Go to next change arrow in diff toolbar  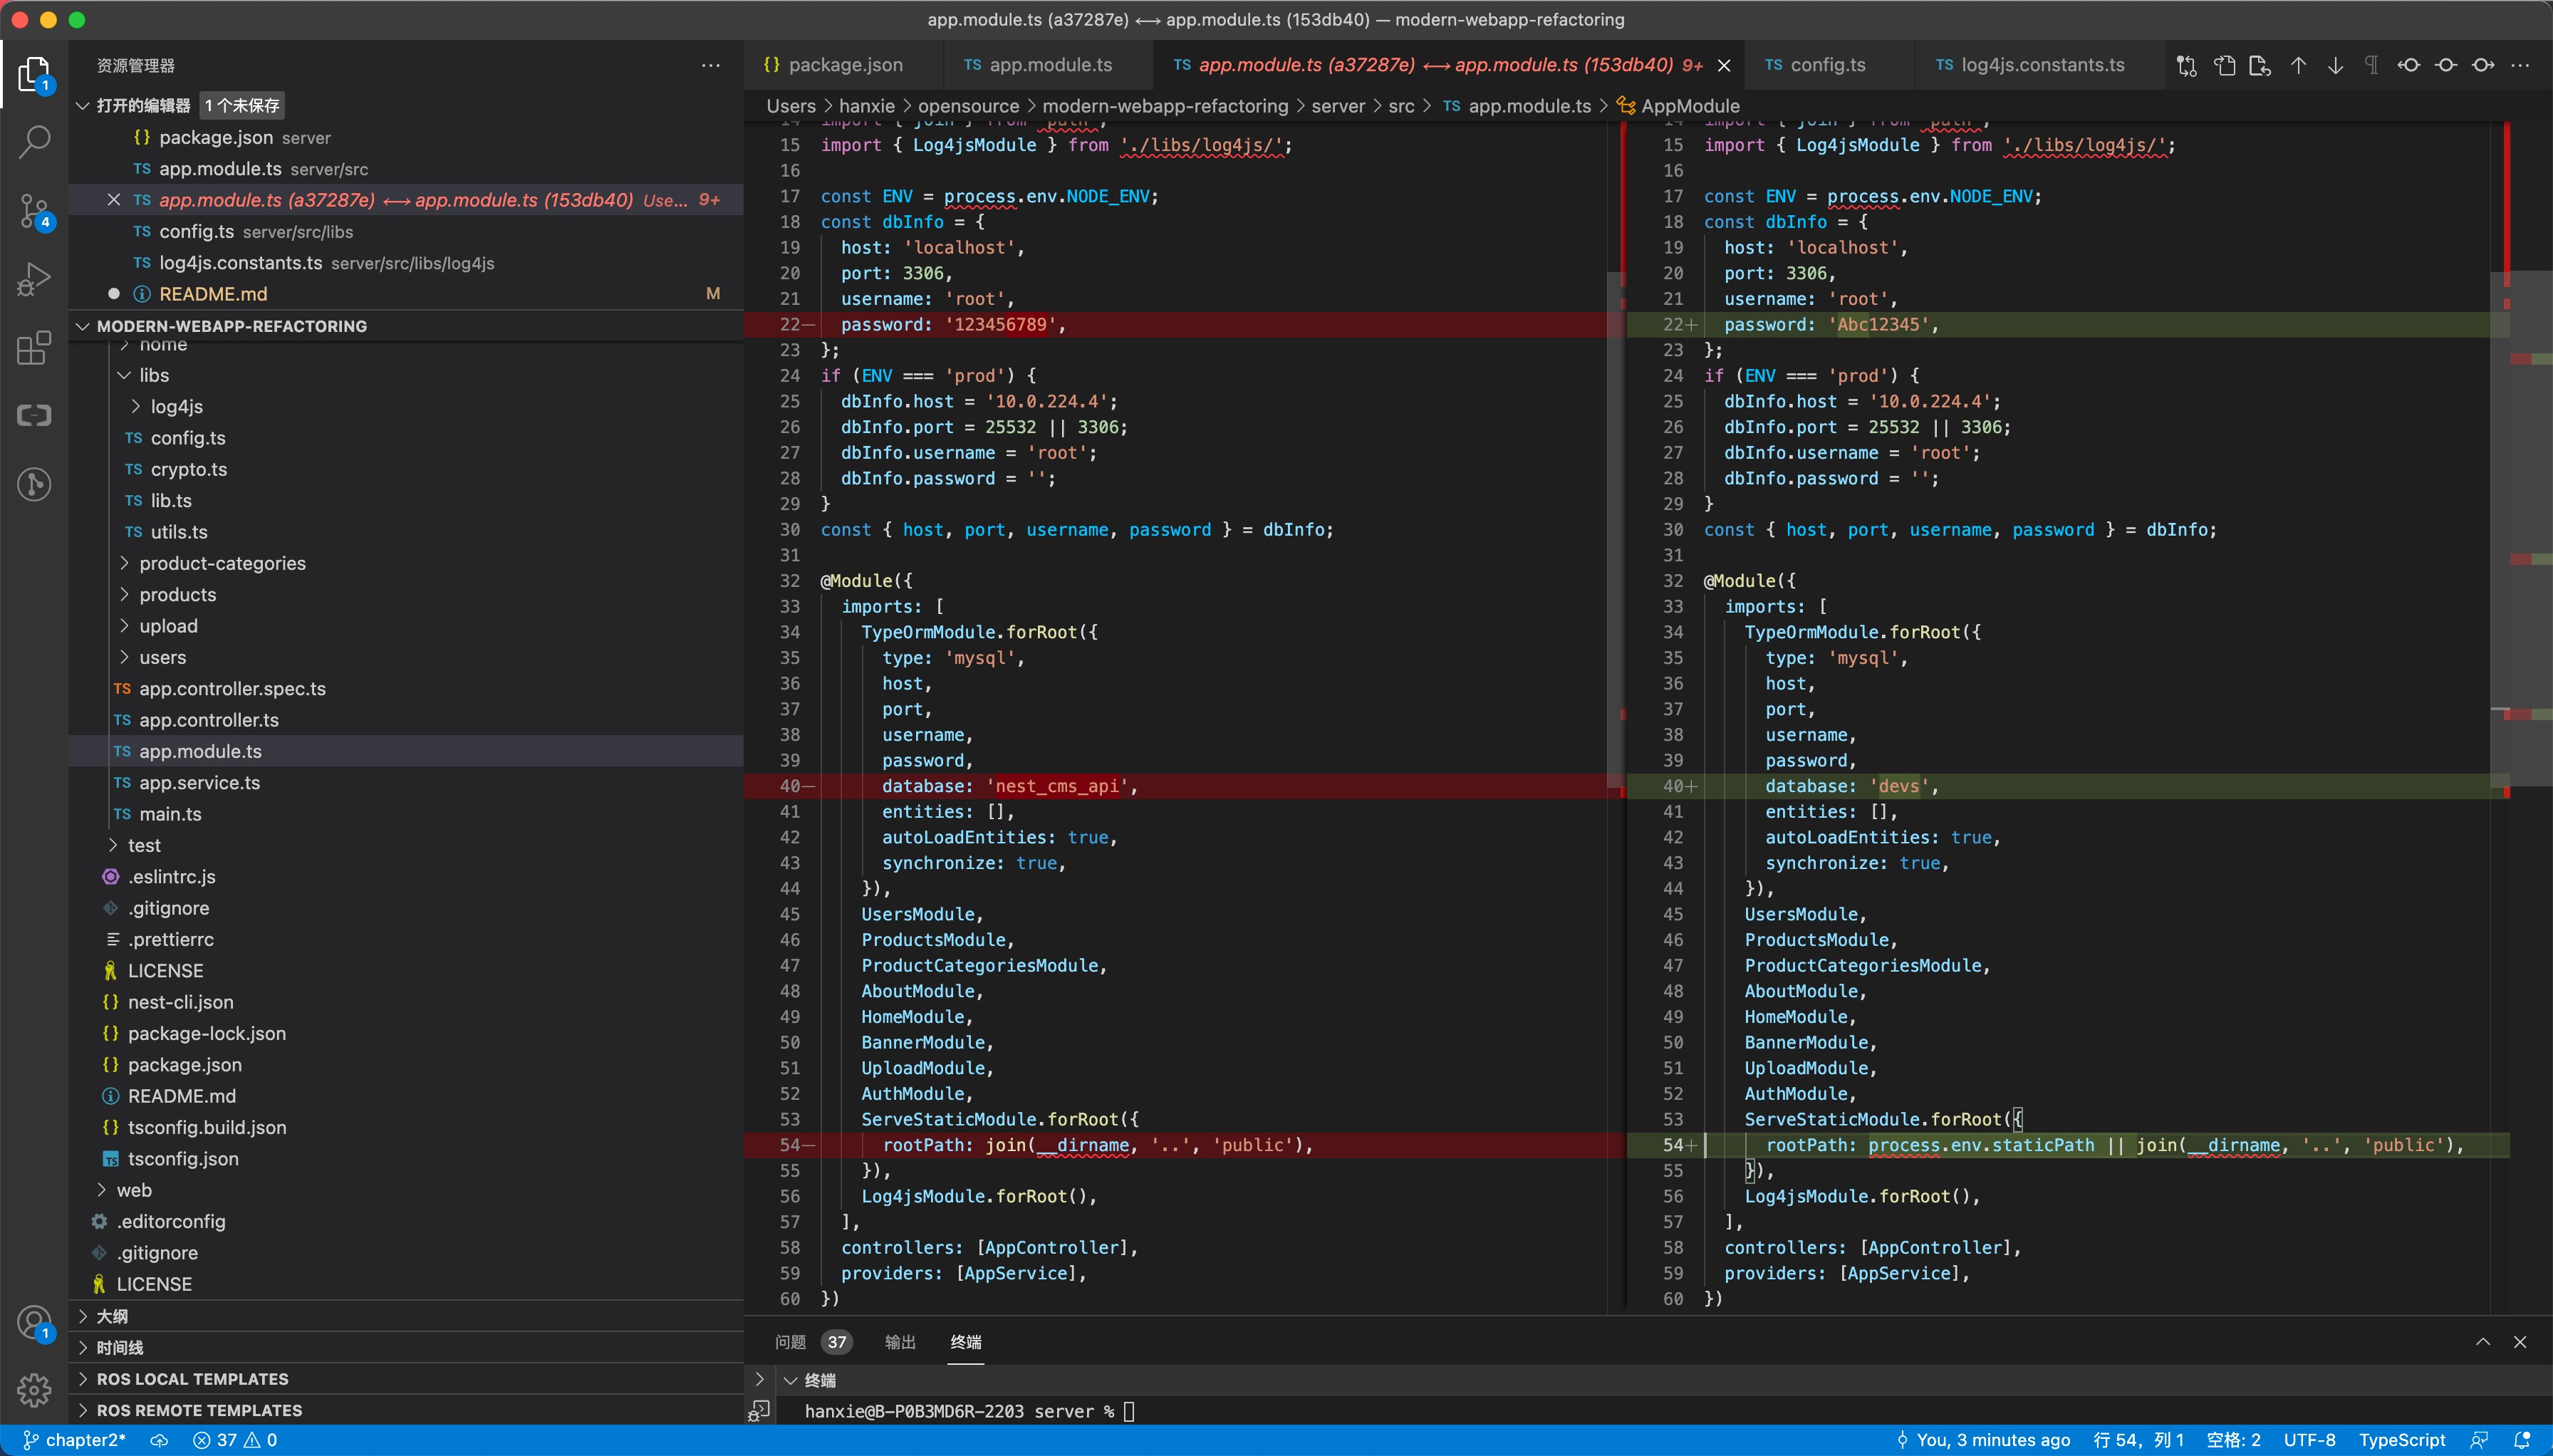click(x=2335, y=65)
